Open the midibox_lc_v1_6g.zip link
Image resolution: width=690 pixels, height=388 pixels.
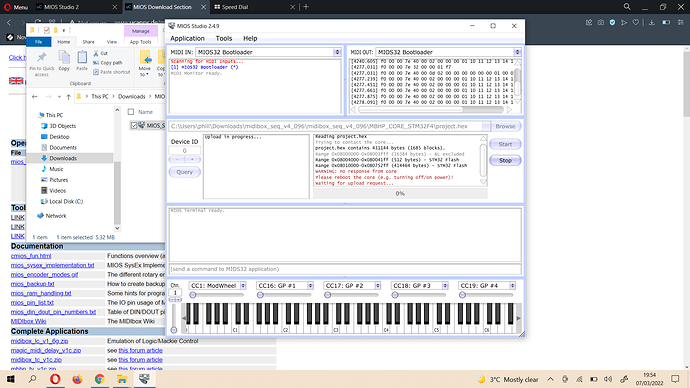pos(40,341)
